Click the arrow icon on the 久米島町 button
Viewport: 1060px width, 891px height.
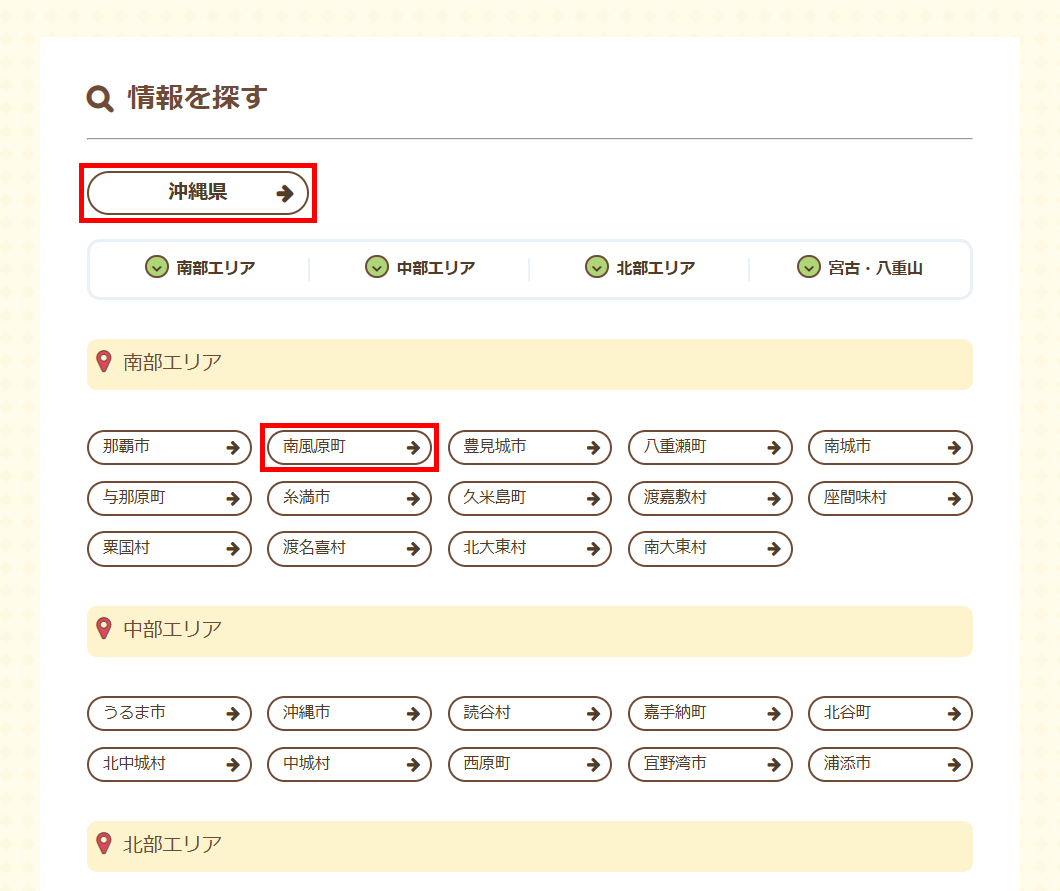click(x=593, y=498)
